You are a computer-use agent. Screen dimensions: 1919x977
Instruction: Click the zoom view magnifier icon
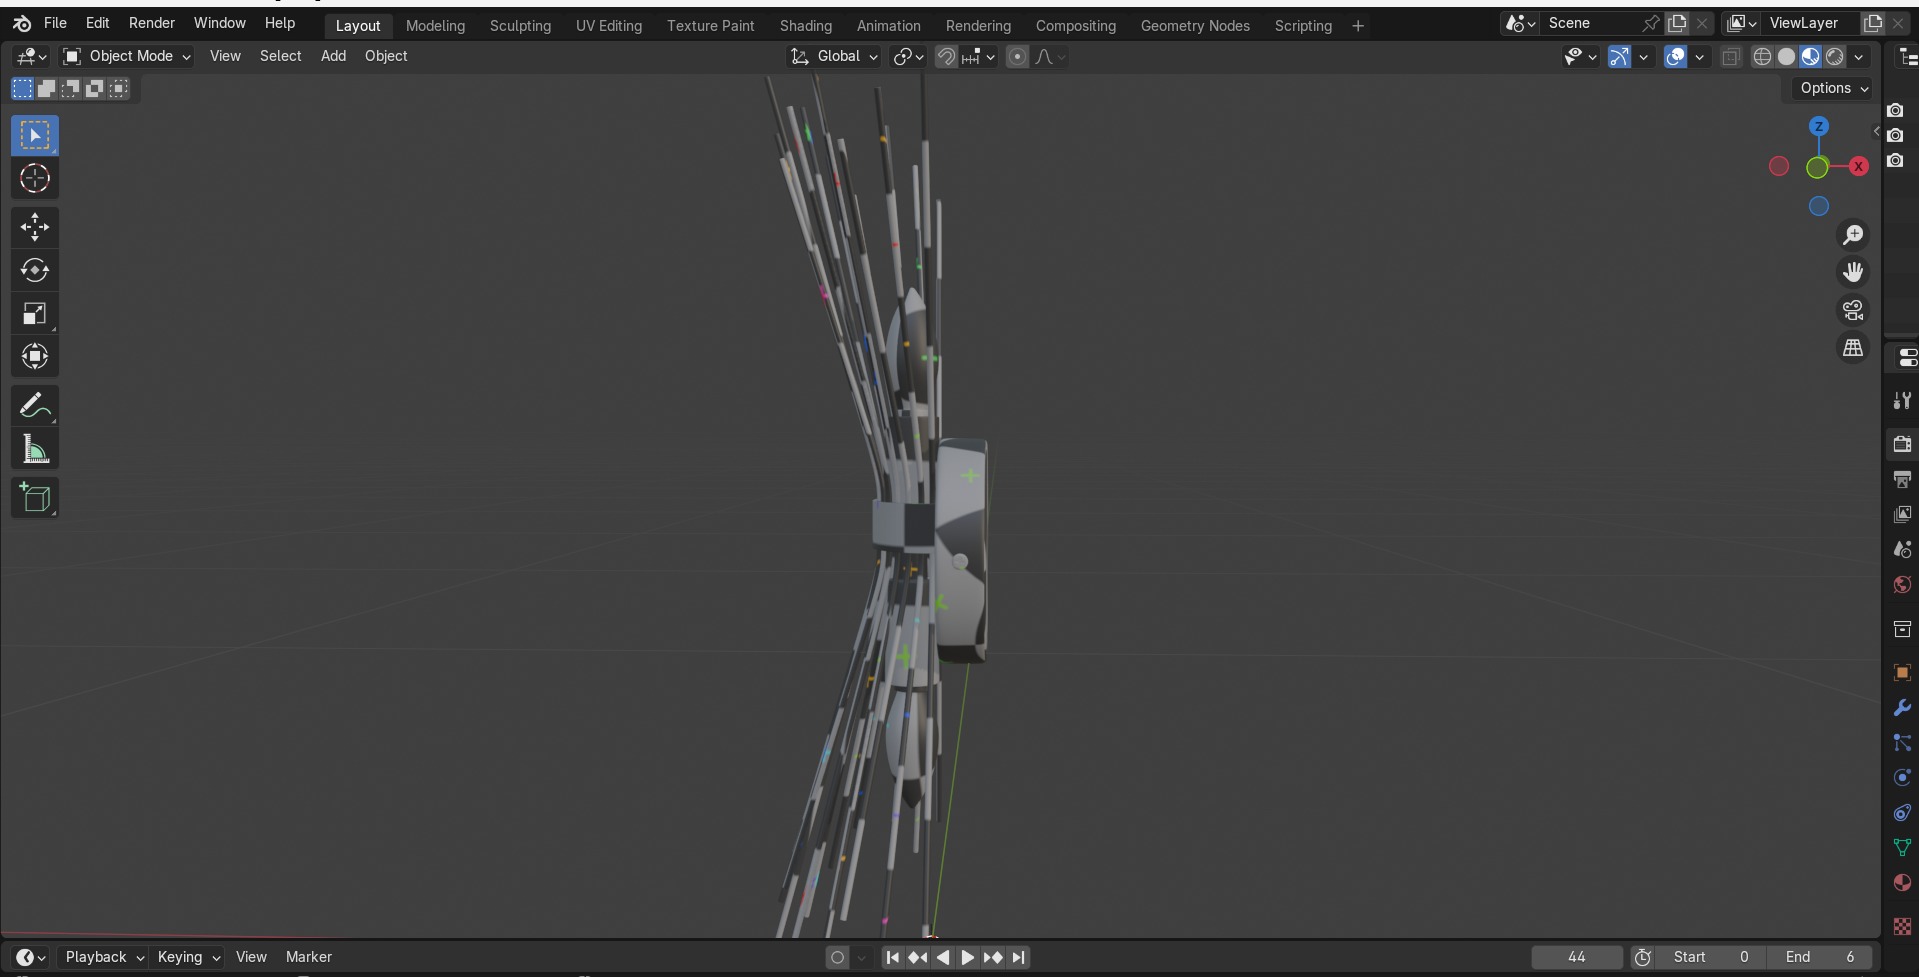pyautogui.click(x=1853, y=234)
